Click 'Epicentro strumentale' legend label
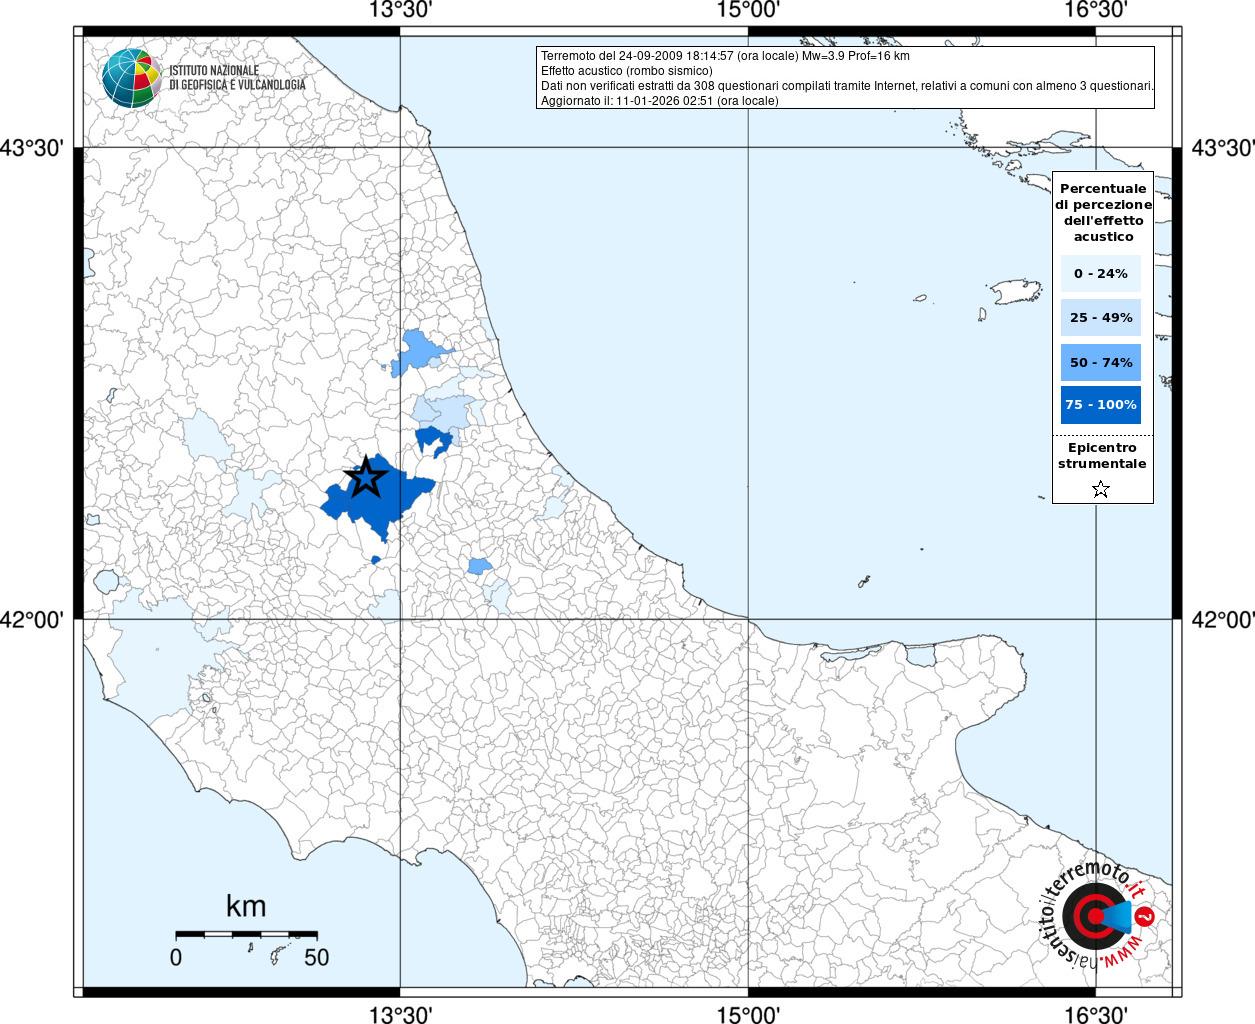The width and height of the screenshot is (1255, 1024). tap(1102, 456)
